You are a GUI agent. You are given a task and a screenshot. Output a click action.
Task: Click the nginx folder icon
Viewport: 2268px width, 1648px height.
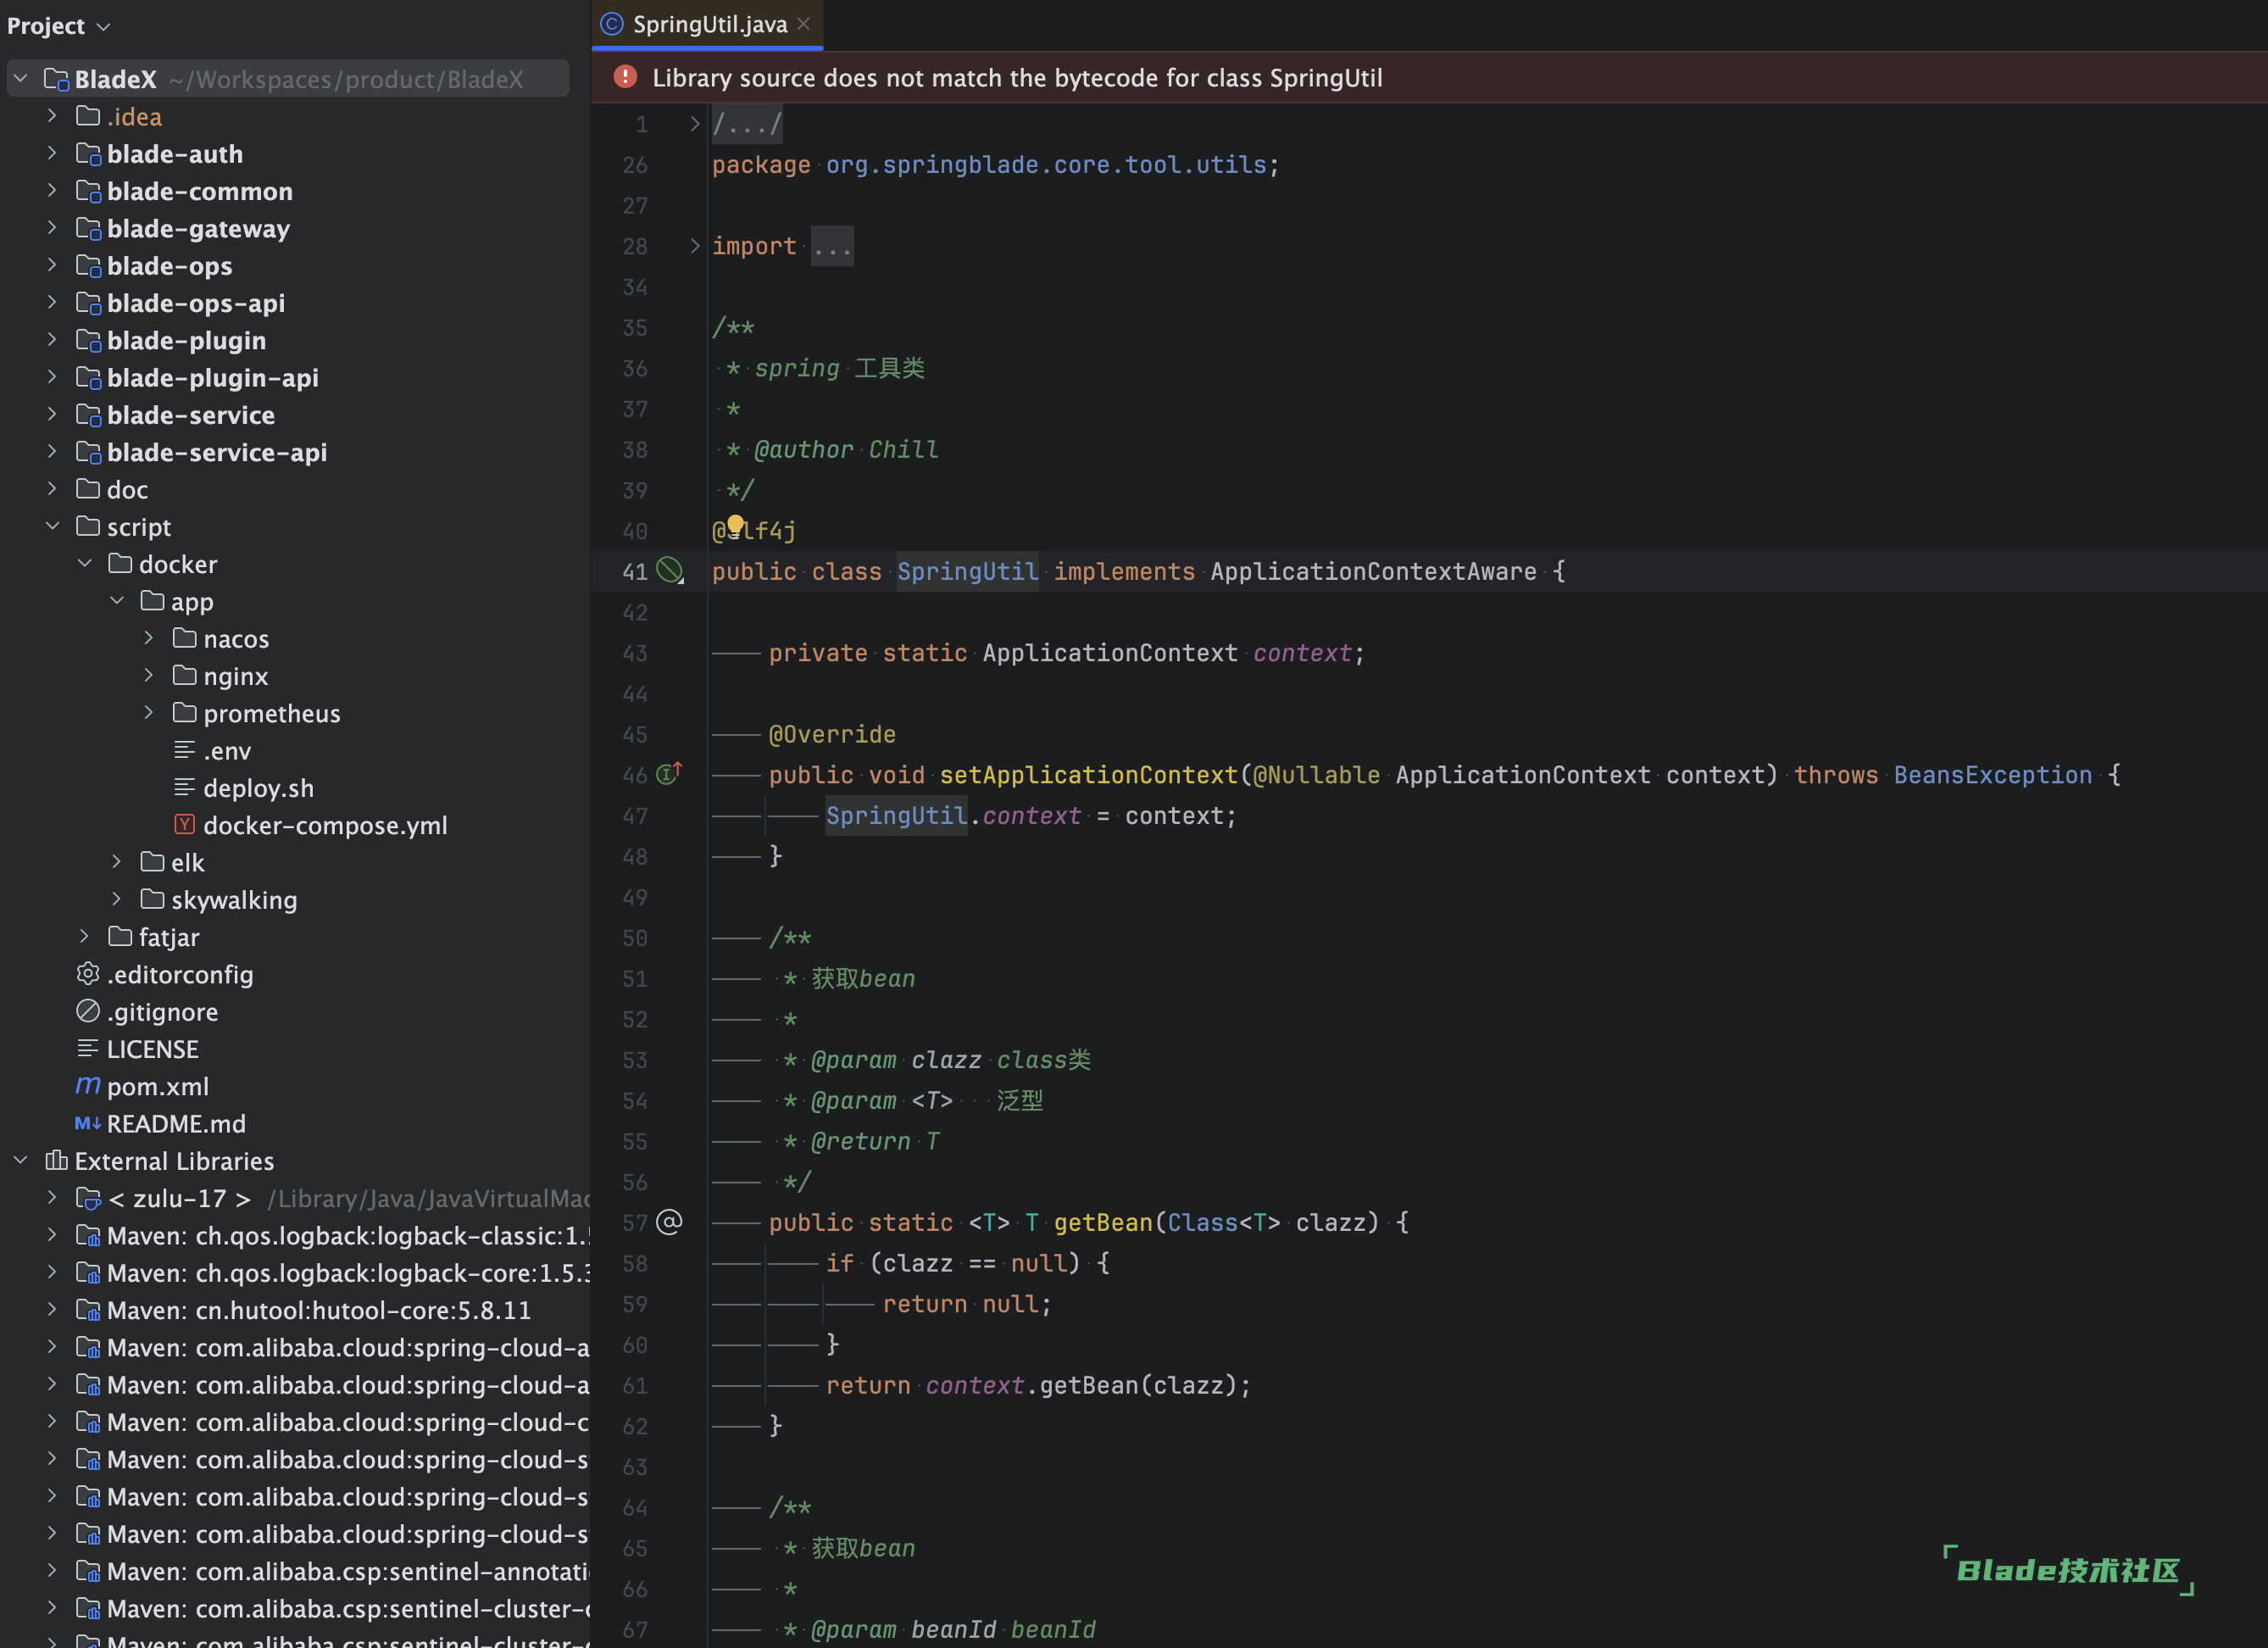click(x=184, y=676)
